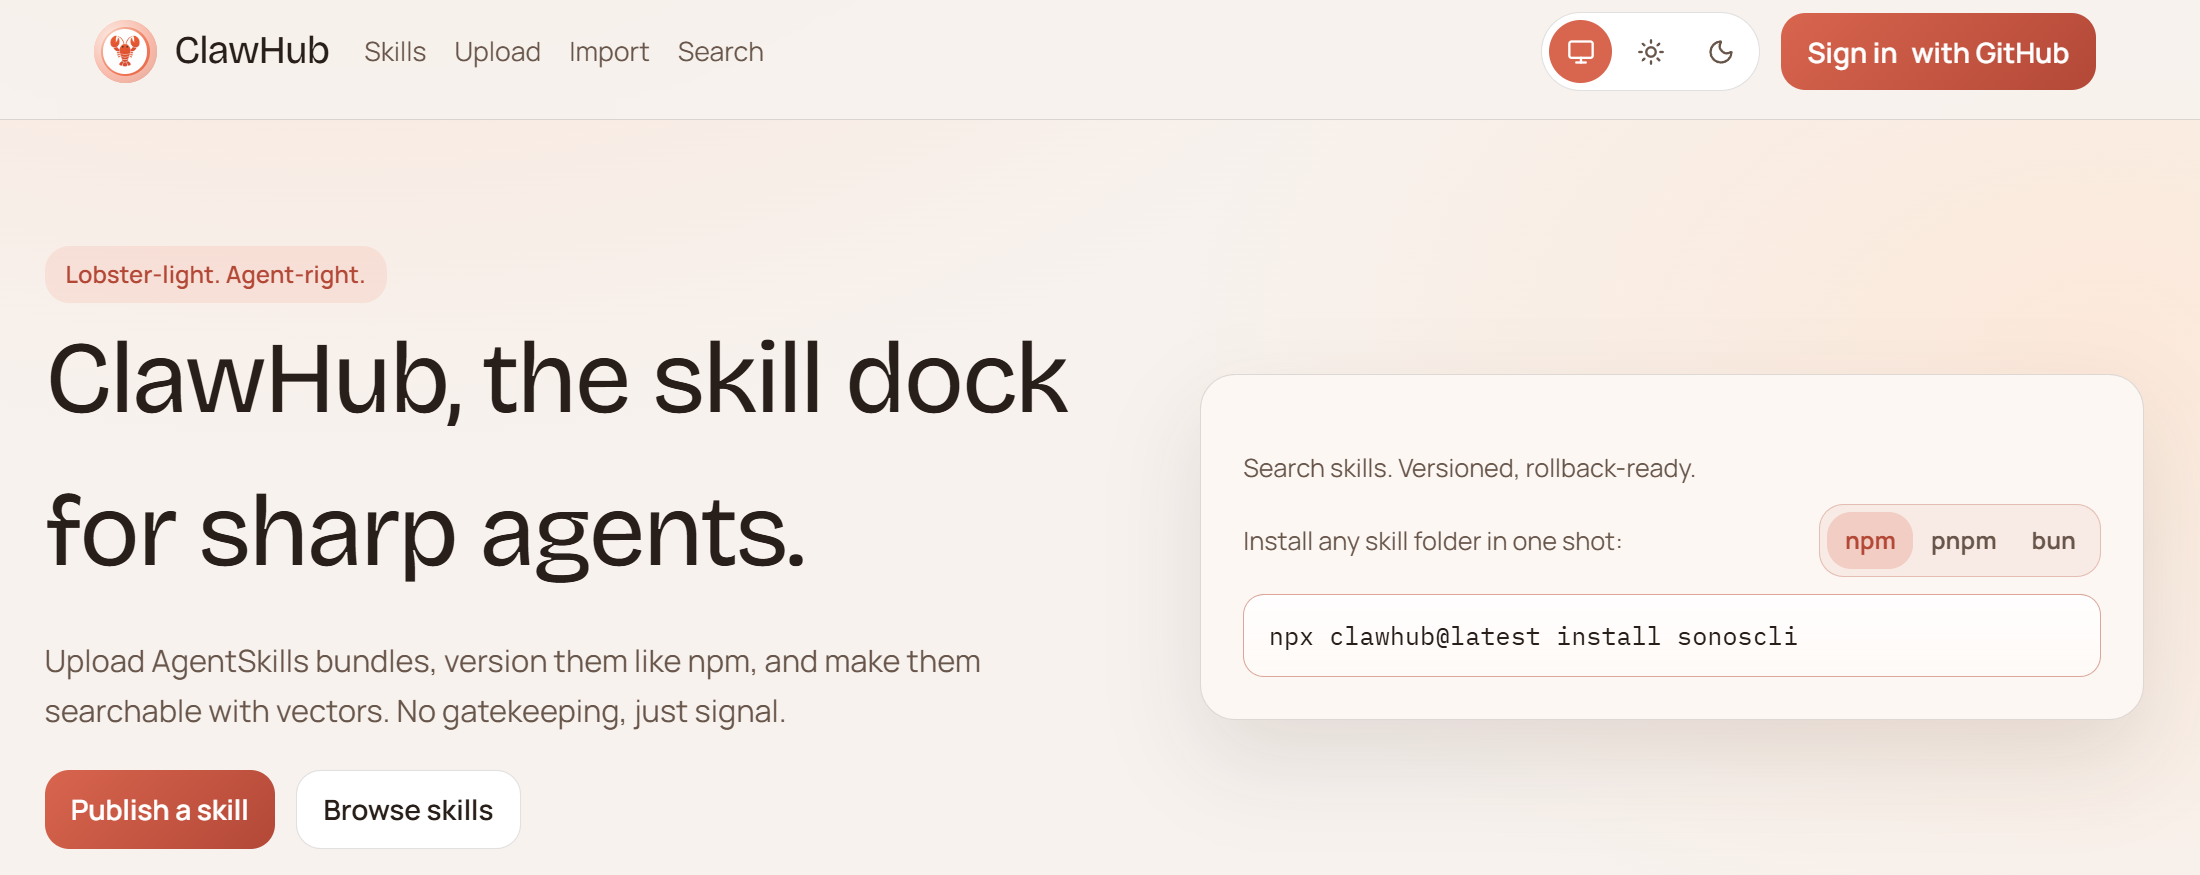Enable dark theme moon icon
Image resolution: width=2200 pixels, height=875 pixels.
(1721, 52)
